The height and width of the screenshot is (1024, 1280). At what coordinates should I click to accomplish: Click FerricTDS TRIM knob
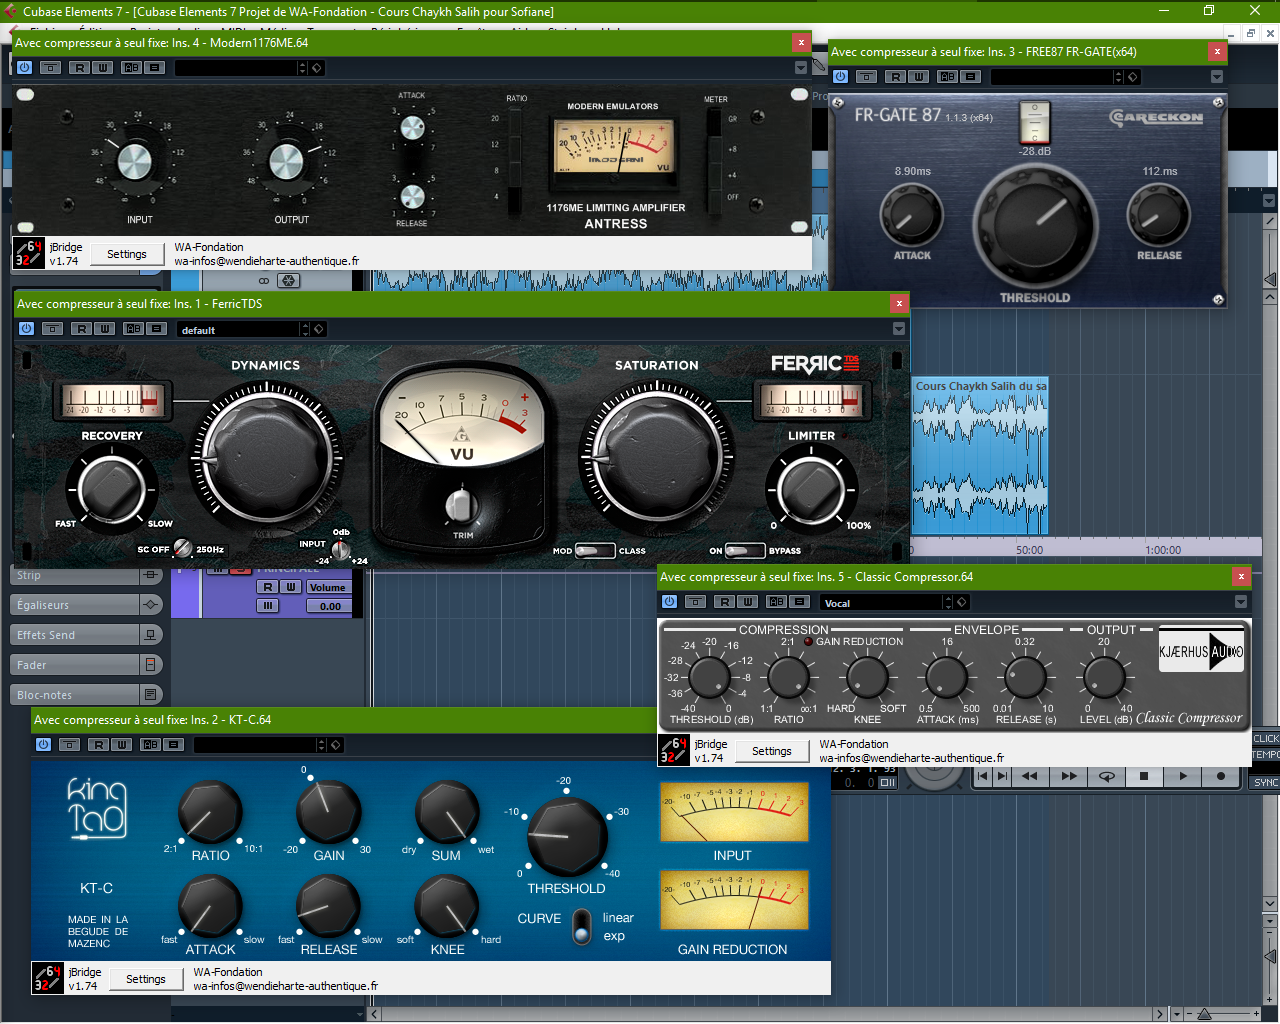tap(461, 505)
